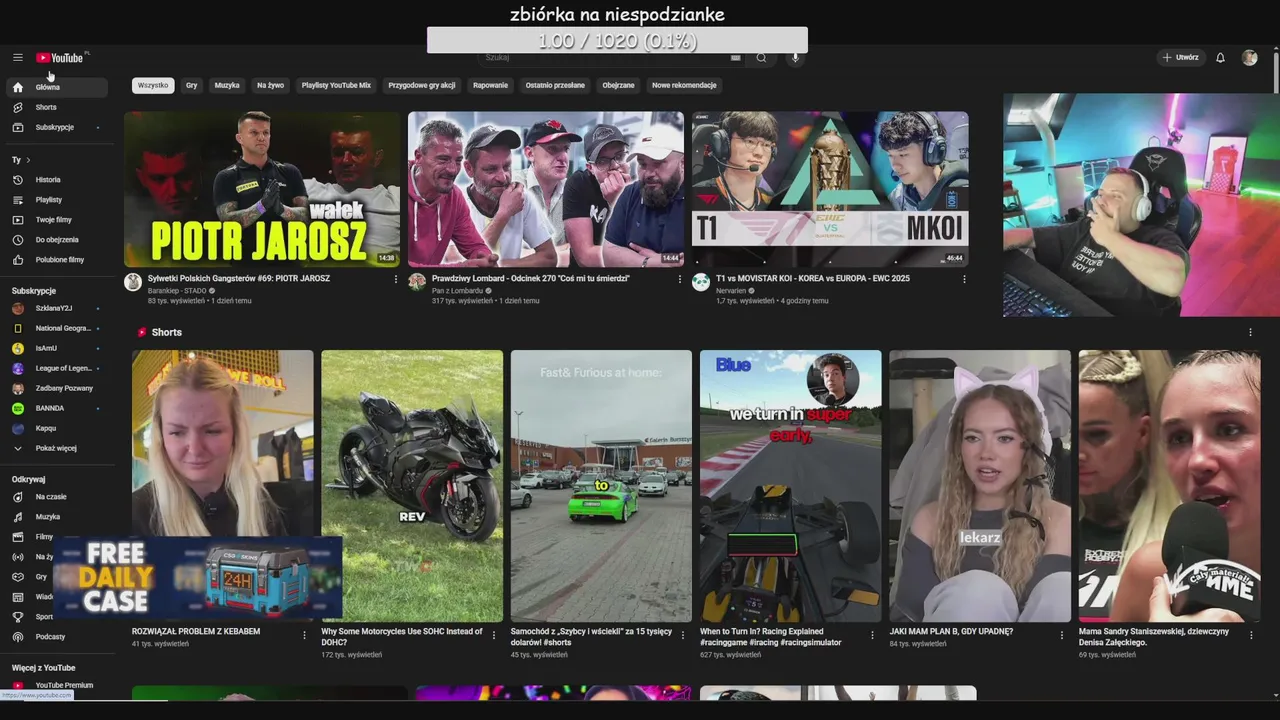Image resolution: width=1280 pixels, height=720 pixels.
Task: Select Playlisty YouTube Mix chip
Action: tap(336, 85)
